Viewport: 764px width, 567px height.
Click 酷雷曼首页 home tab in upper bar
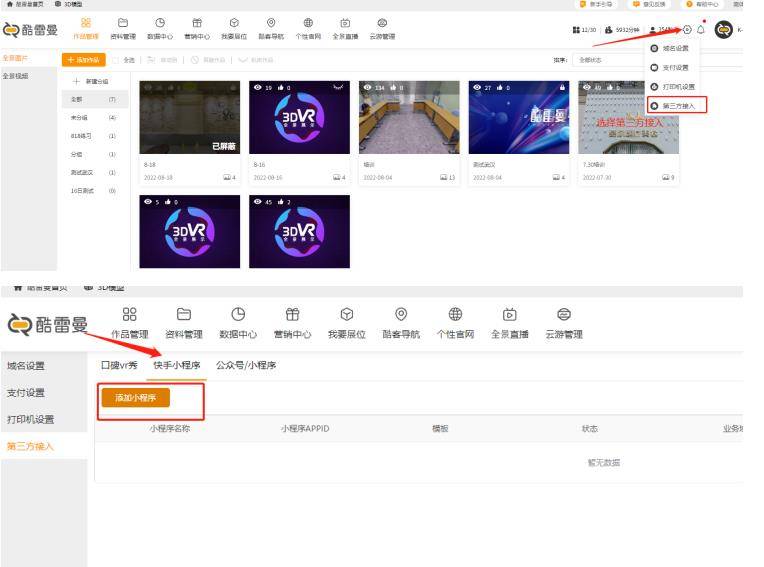[x=25, y=4]
